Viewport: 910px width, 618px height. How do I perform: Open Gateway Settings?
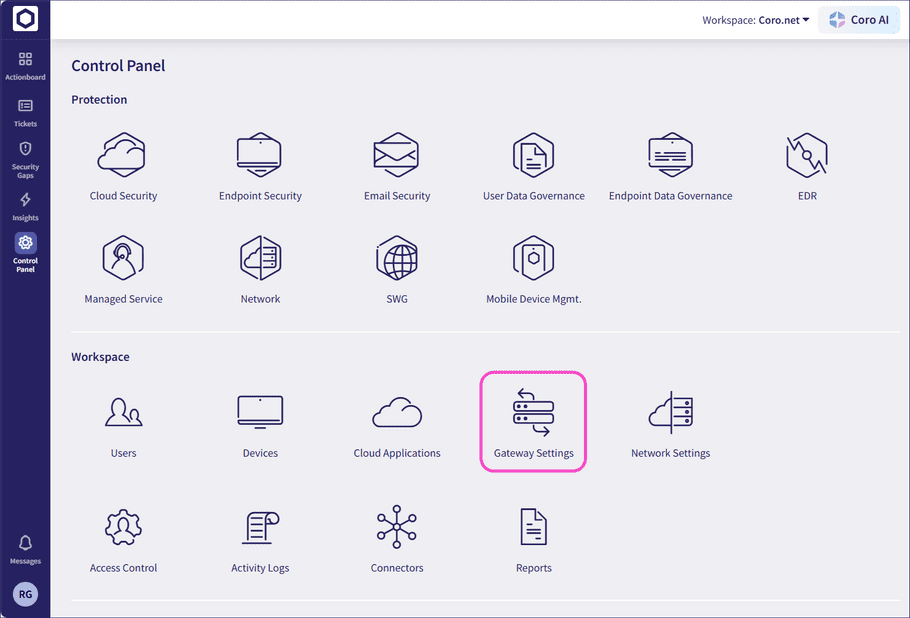click(533, 420)
